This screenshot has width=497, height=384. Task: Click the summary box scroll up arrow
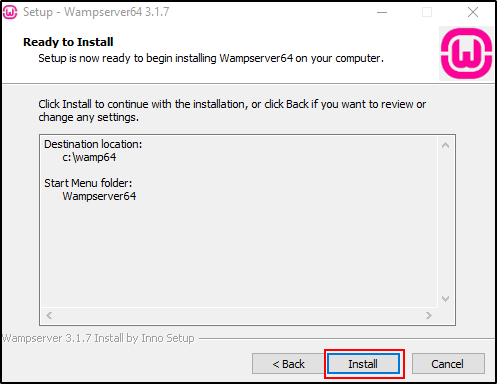pos(445,145)
